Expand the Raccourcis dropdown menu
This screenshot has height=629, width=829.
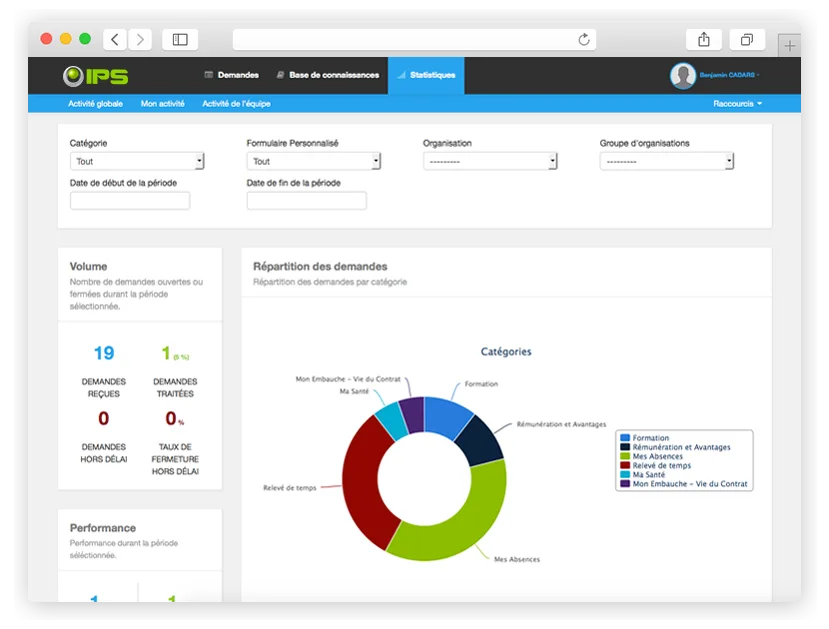(738, 104)
